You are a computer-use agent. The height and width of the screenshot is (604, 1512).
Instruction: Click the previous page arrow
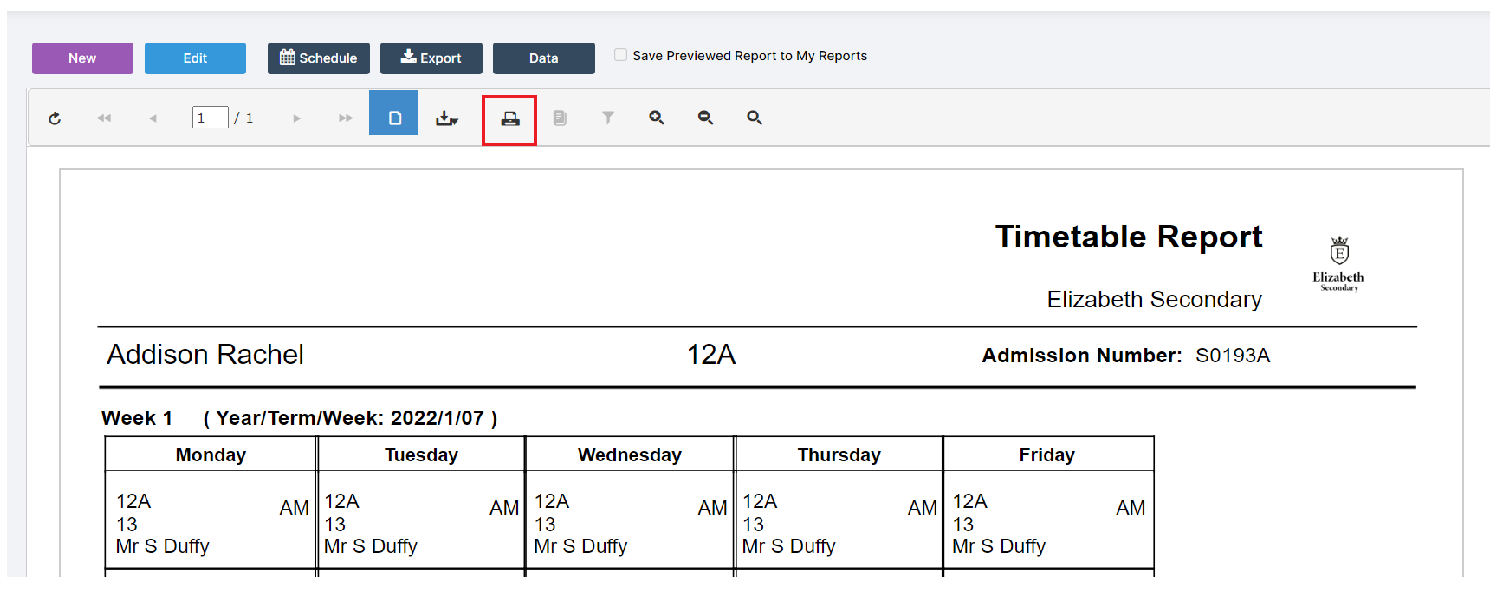(x=153, y=117)
